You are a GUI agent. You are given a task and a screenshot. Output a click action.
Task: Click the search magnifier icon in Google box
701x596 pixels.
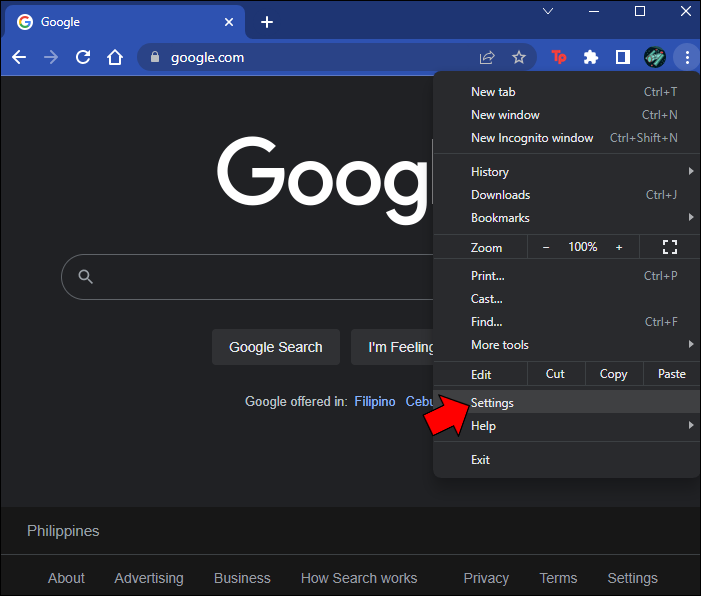(85, 277)
